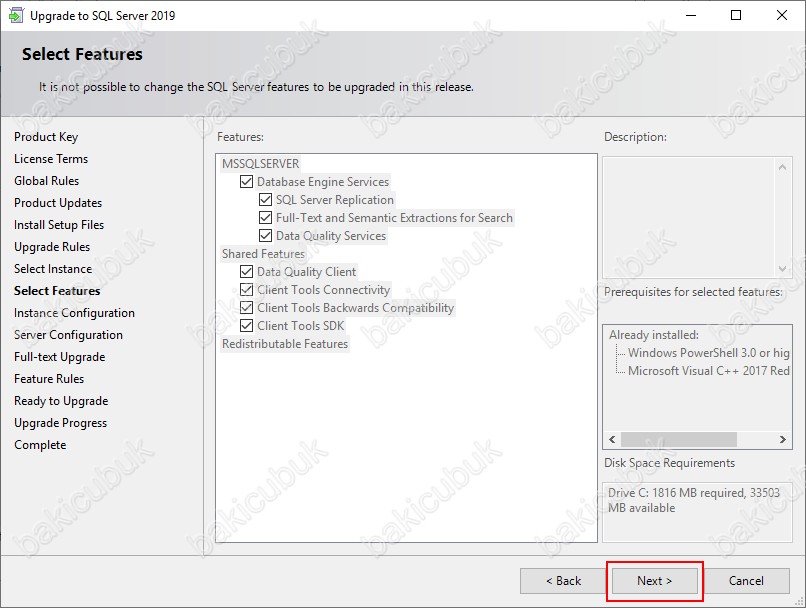Cancel the upgrade wizard

746,581
